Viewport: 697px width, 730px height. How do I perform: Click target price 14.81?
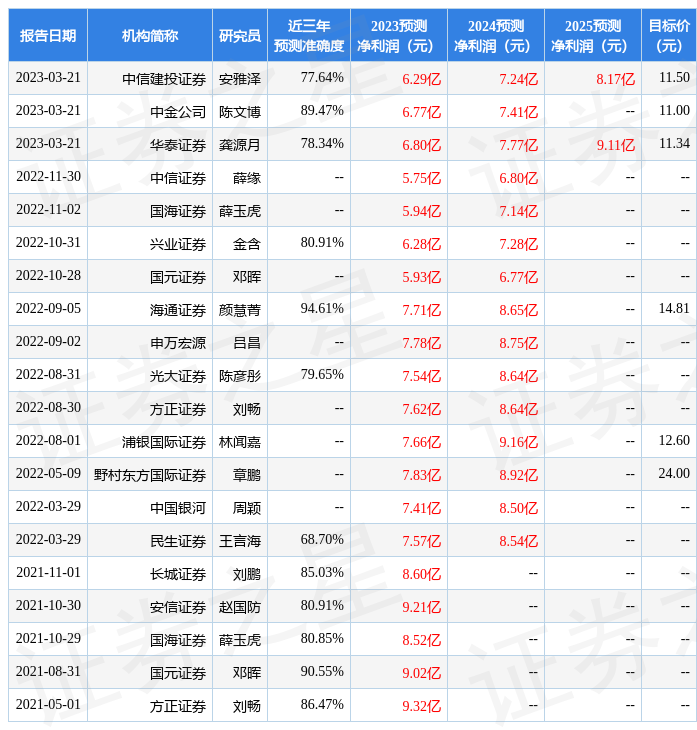coord(674,309)
